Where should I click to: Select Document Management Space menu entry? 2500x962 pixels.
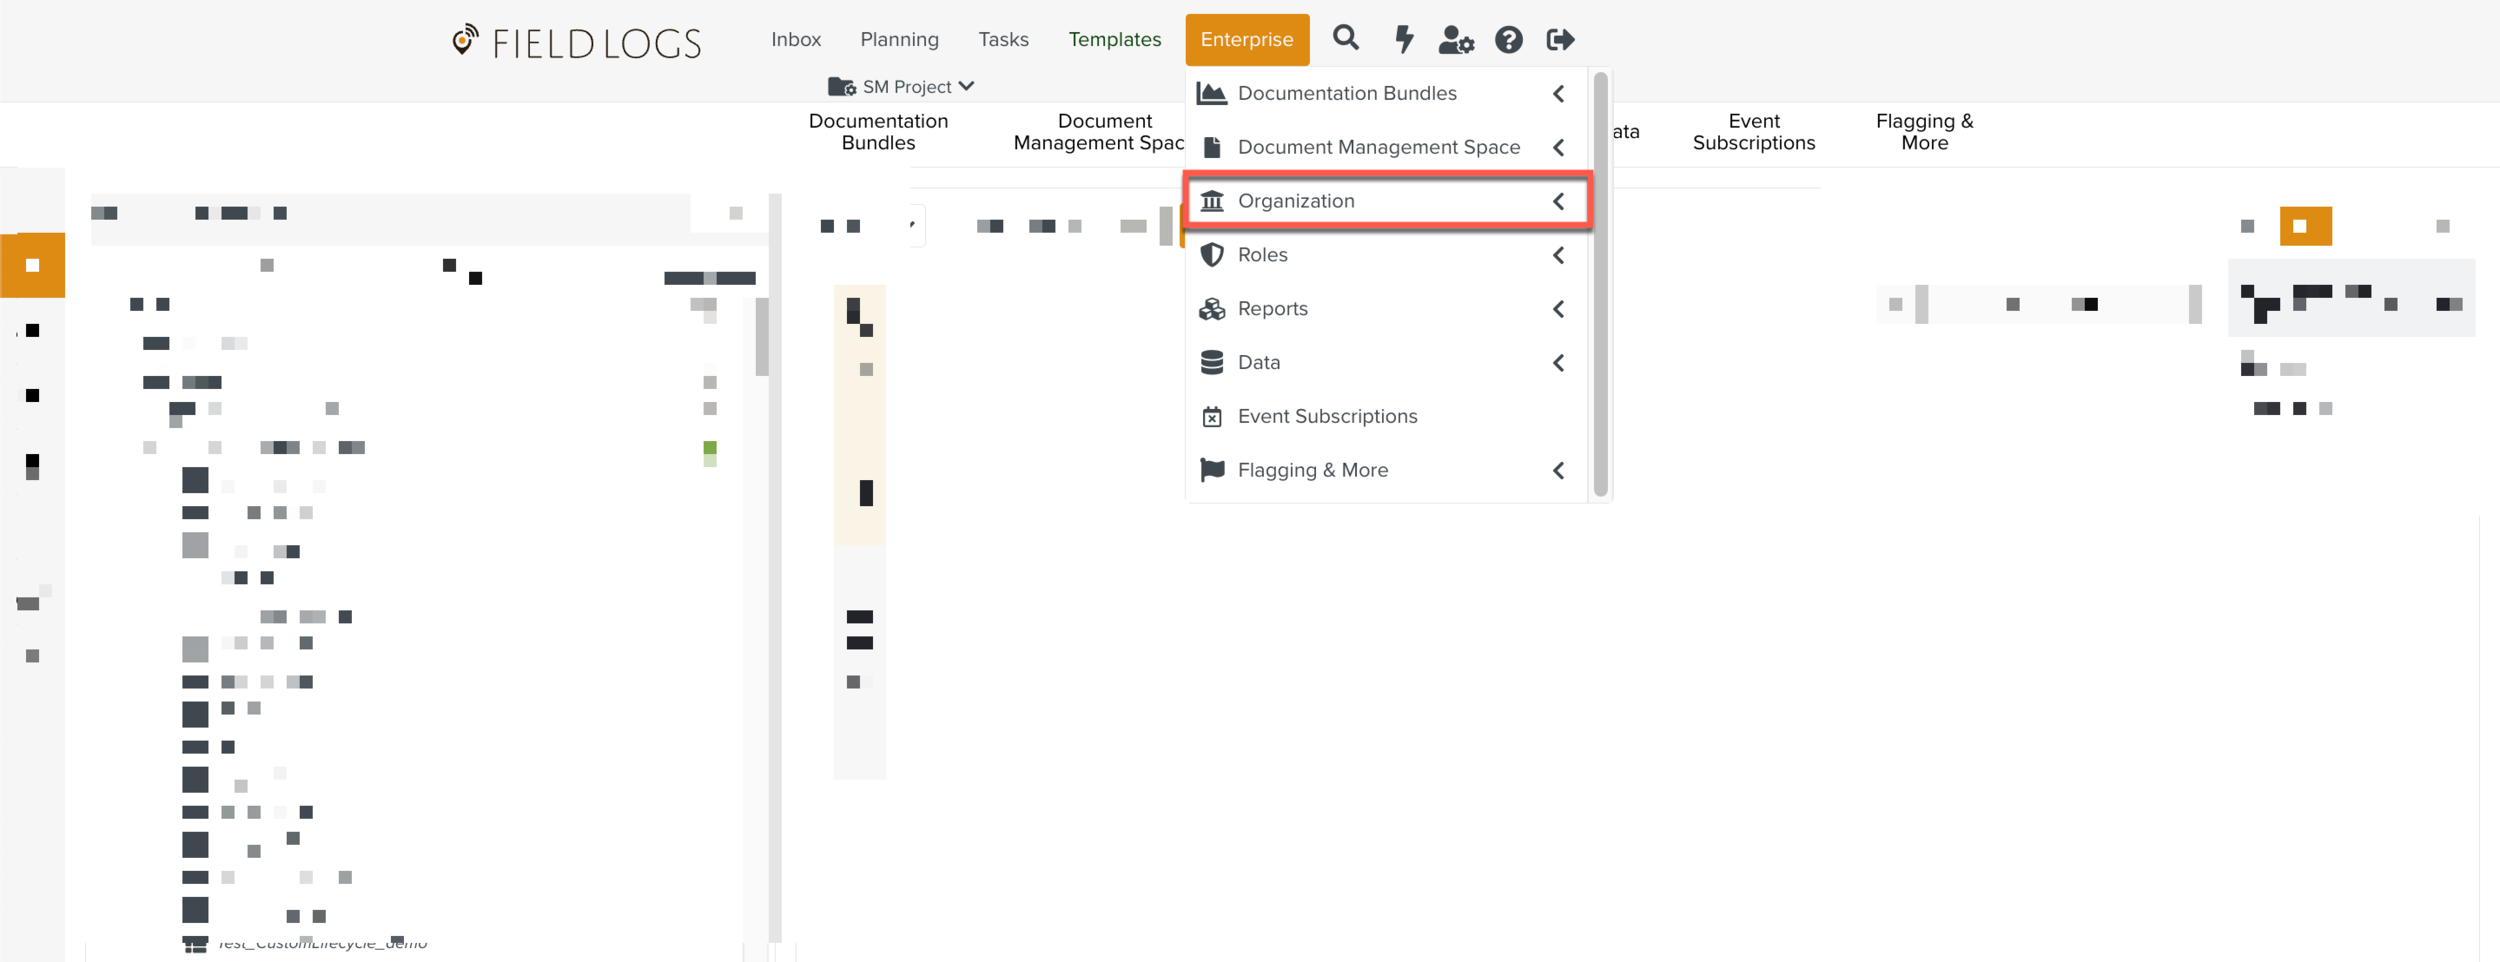(1378, 148)
